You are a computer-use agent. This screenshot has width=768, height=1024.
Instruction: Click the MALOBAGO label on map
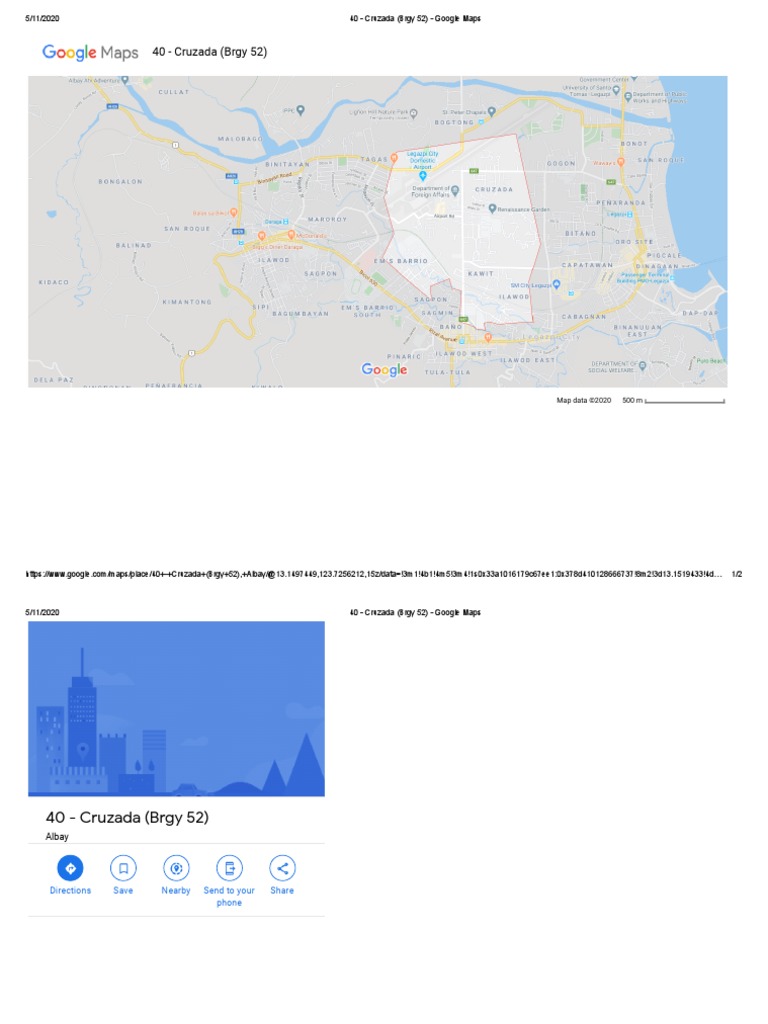[240, 139]
